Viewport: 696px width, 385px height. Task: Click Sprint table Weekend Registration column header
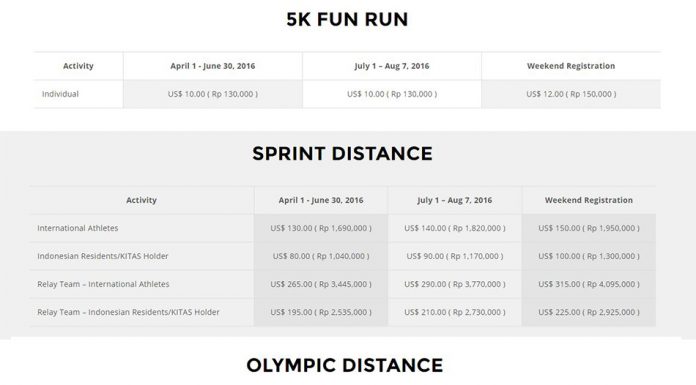click(589, 200)
